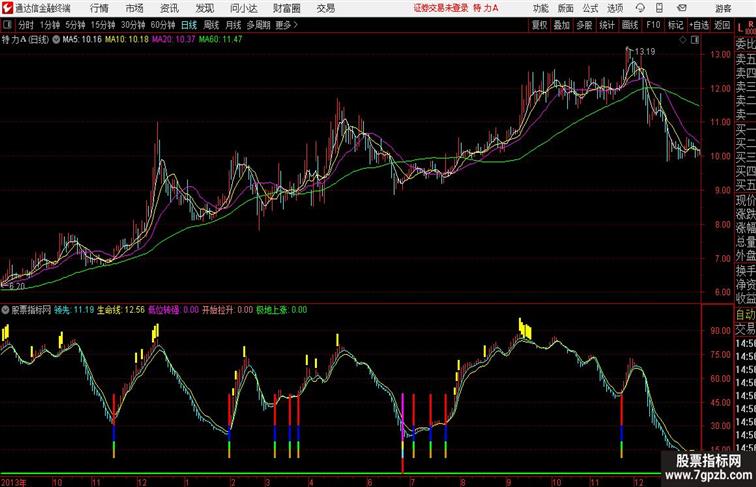
Task: Open the 交易 menu
Action: (x=325, y=8)
